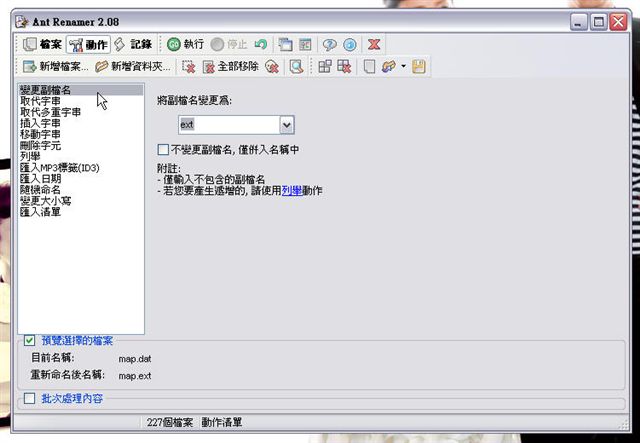Image resolution: width=640 pixels, height=443 pixels.
Task: Click the ext extension input field
Action: 229,125
